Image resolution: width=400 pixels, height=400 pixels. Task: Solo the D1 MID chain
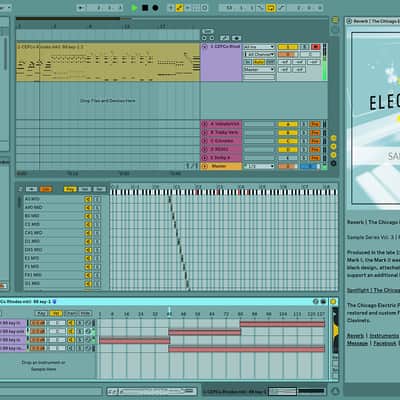click(97, 241)
